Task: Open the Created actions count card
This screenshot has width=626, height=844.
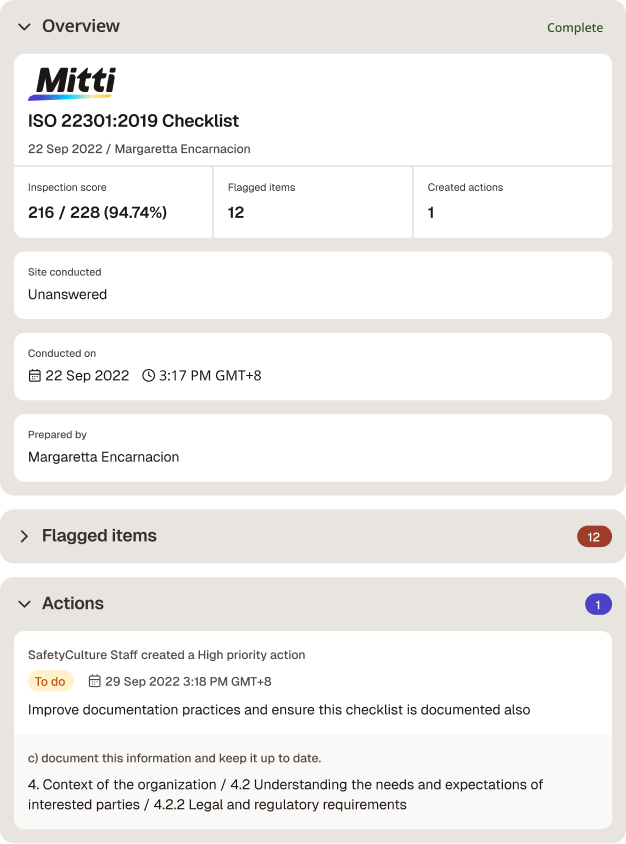Action: pyautogui.click(x=513, y=202)
